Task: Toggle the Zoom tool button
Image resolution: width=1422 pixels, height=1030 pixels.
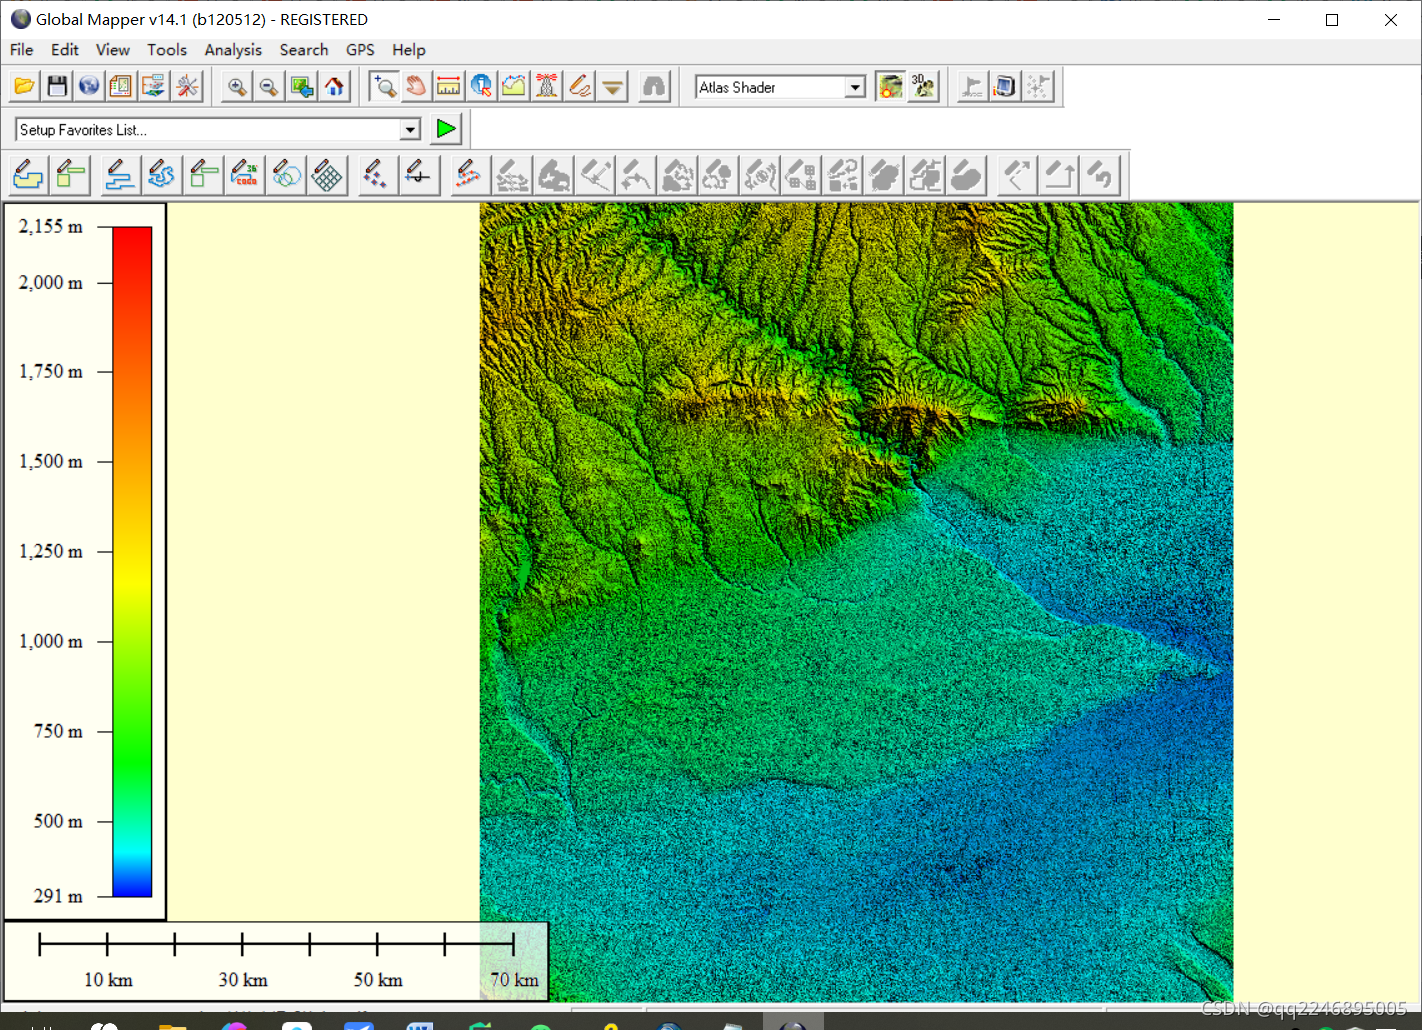Action: [384, 87]
